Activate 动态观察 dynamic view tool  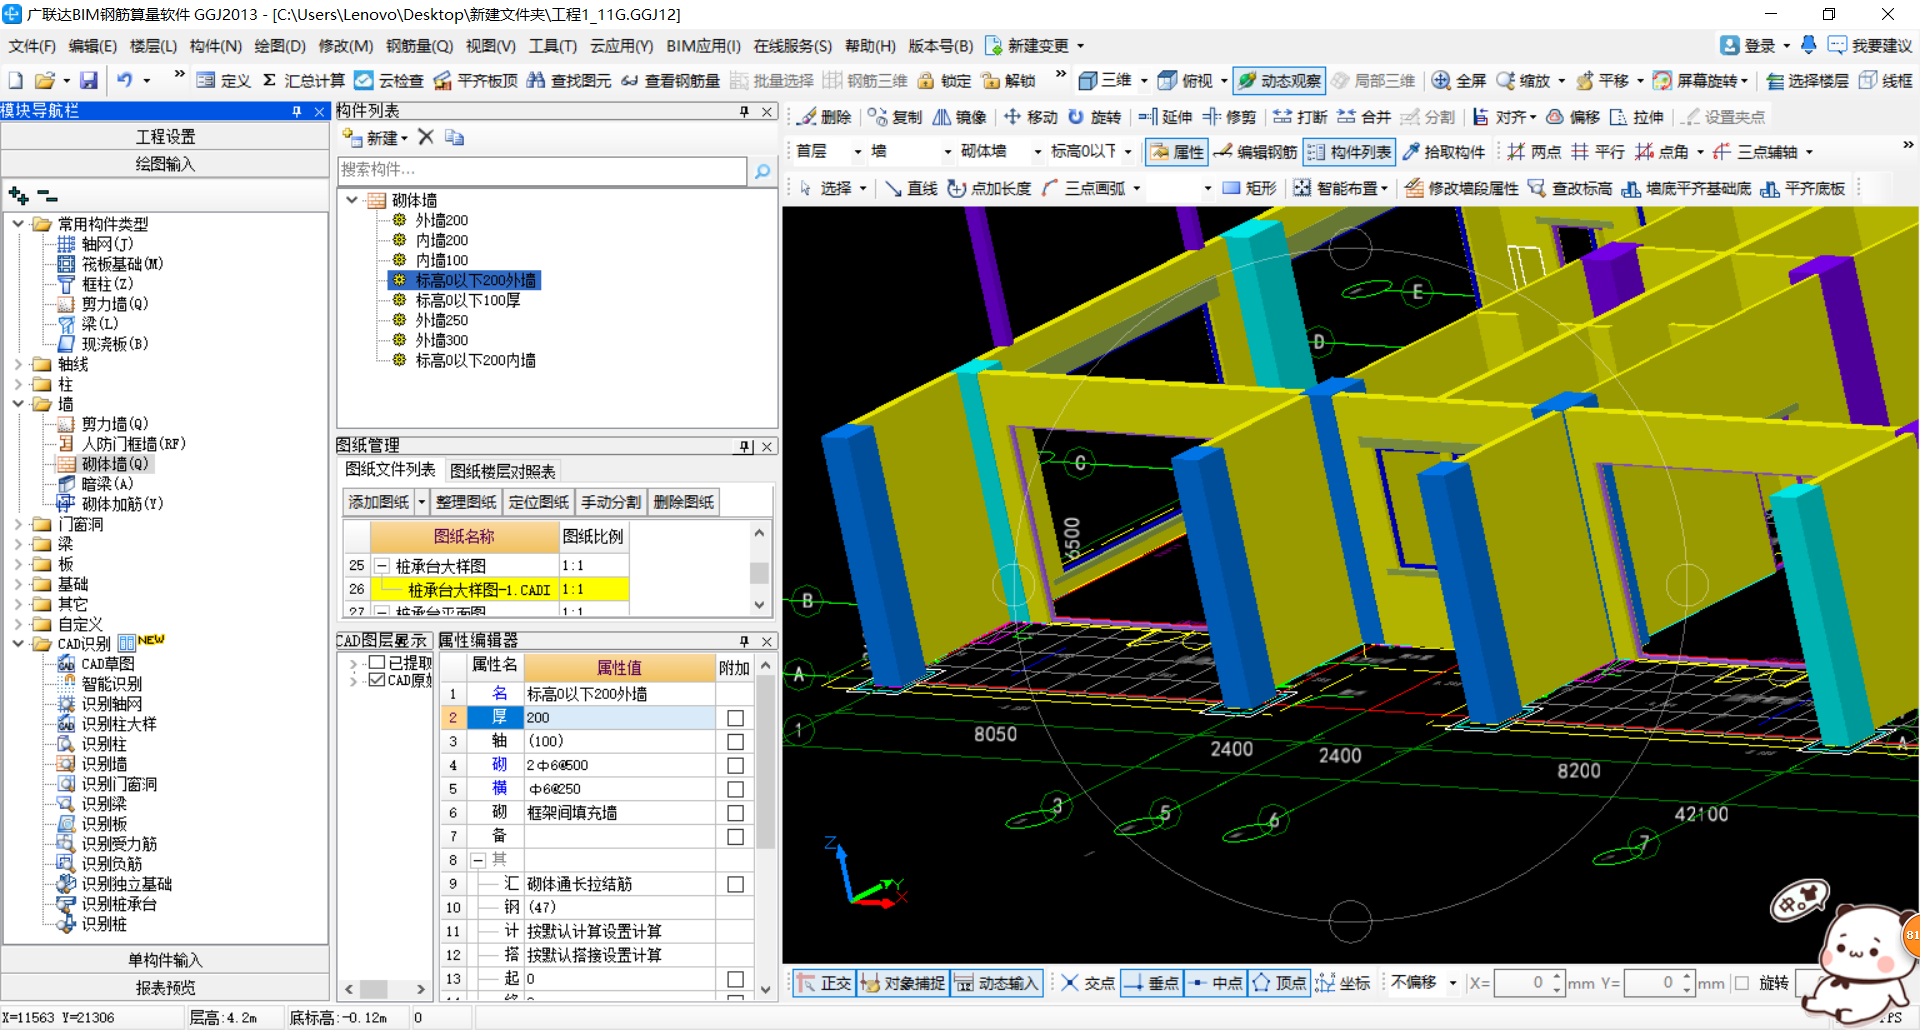[1280, 80]
